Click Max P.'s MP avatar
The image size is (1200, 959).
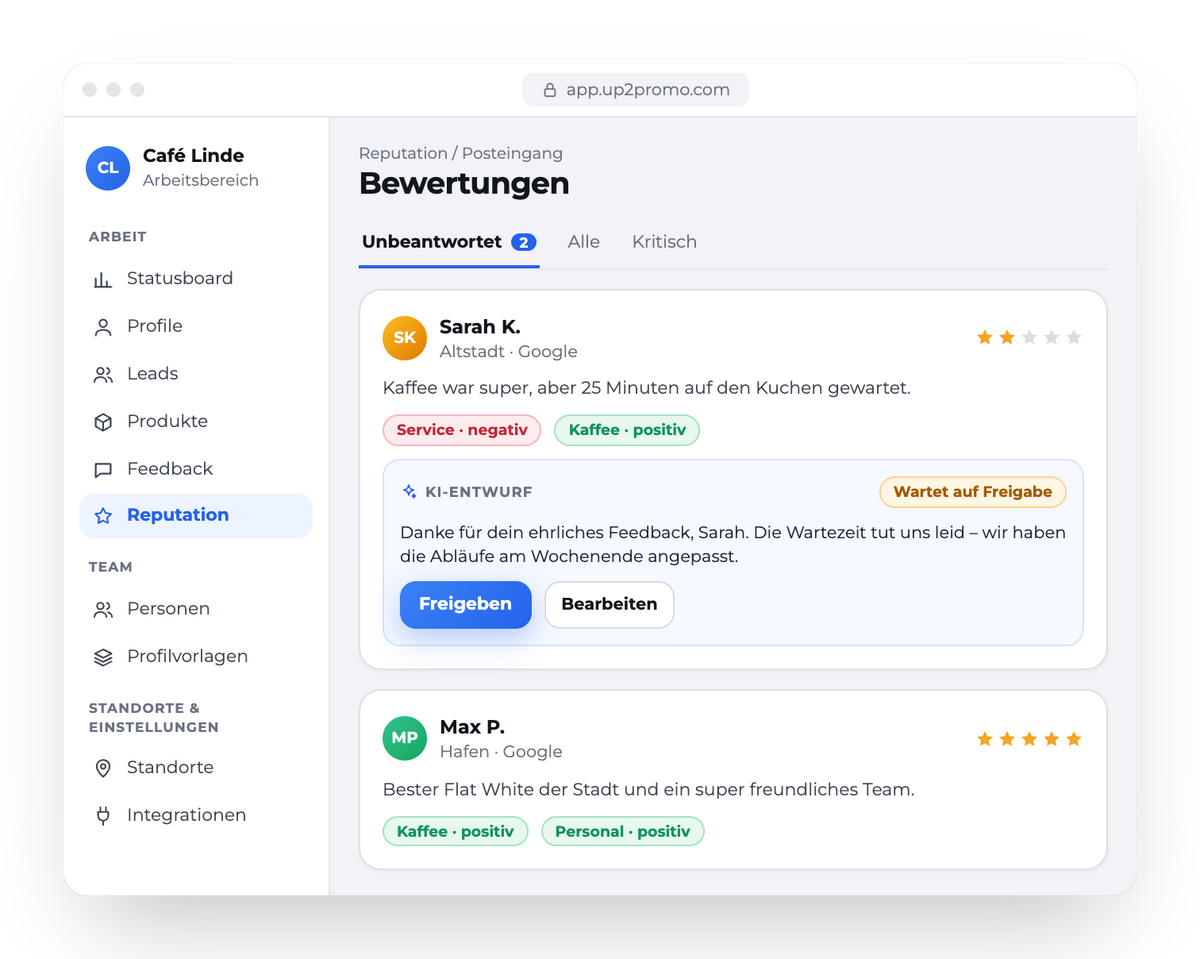405,738
